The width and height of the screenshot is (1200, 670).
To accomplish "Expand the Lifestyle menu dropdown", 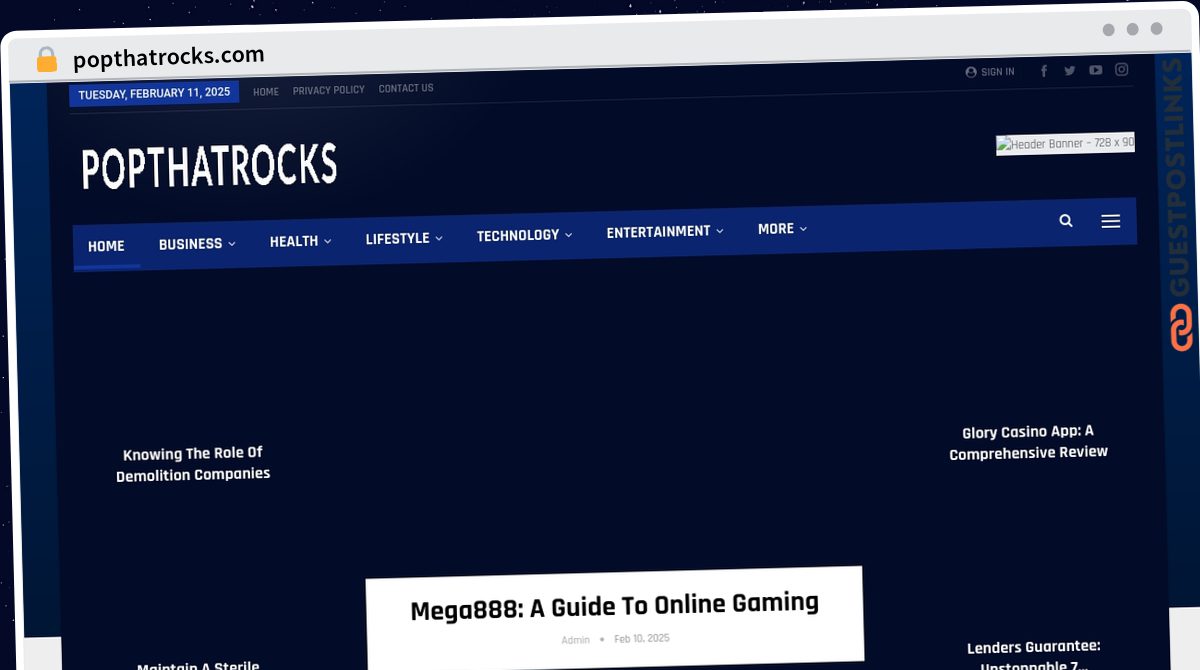I will click(x=404, y=238).
